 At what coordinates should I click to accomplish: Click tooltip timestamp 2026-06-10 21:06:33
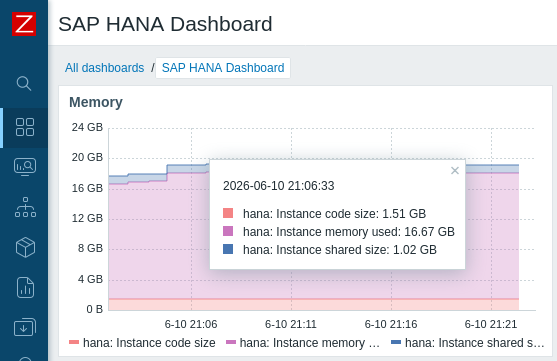tap(278, 186)
